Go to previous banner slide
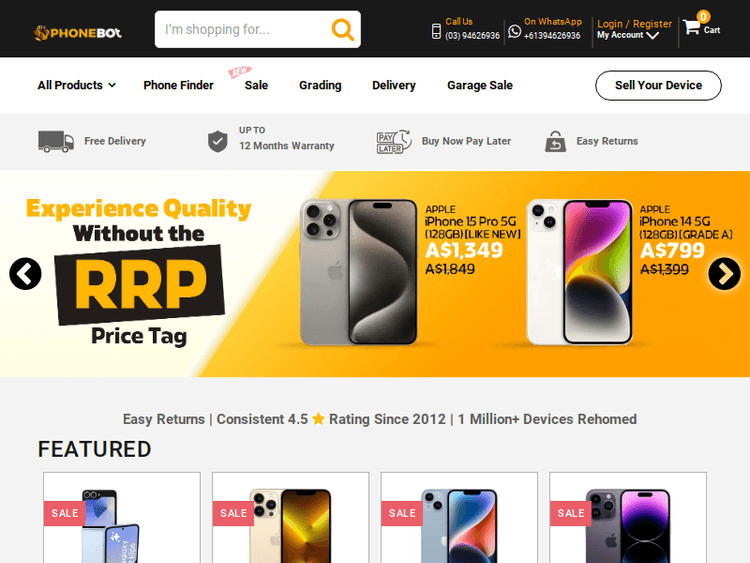Viewport: 750px width, 563px height. [x=25, y=274]
